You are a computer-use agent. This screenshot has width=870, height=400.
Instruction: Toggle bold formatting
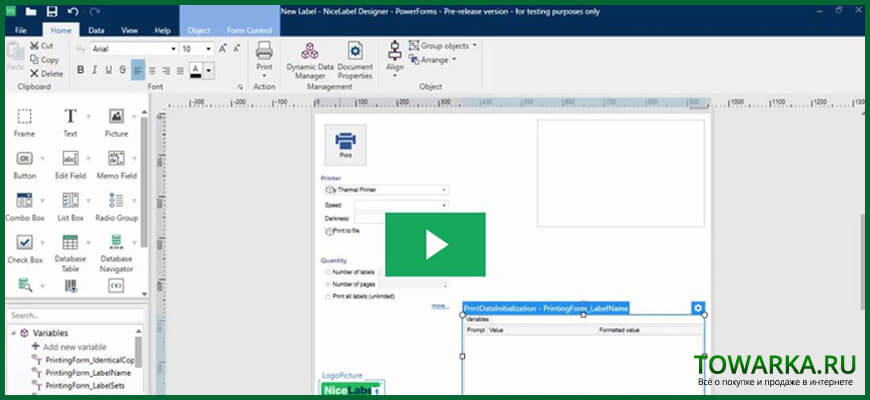pyautogui.click(x=80, y=70)
